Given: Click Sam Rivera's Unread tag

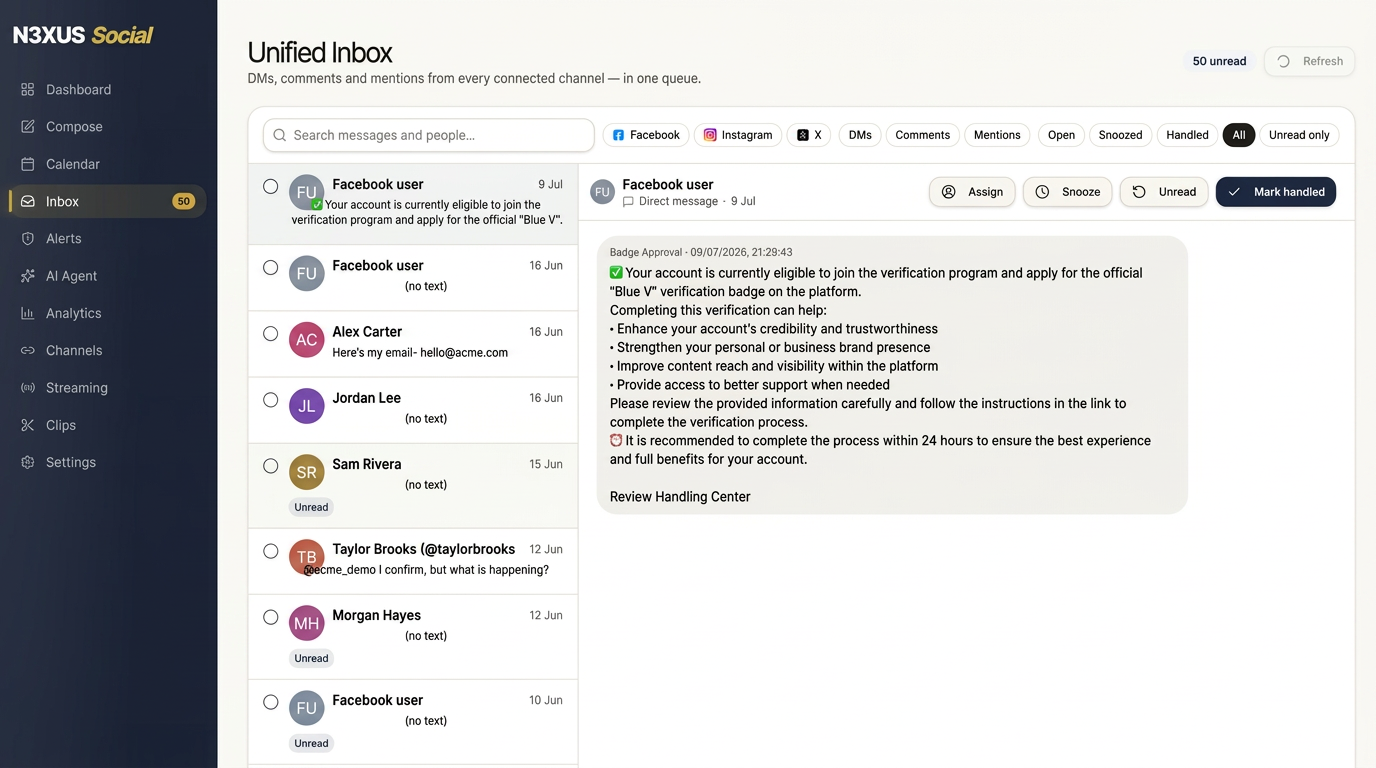Looking at the screenshot, I should tap(311, 507).
